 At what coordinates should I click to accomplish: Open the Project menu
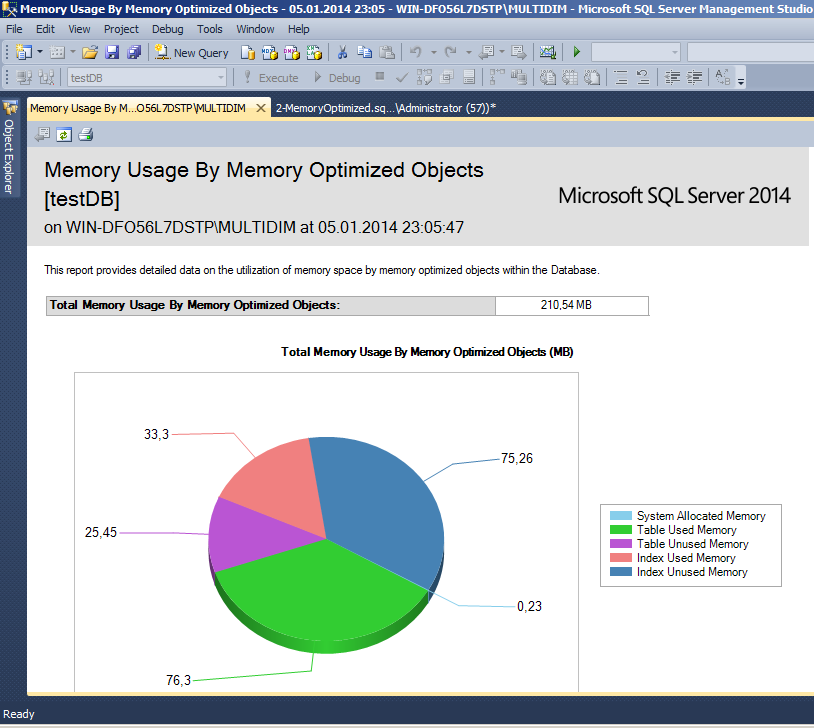click(121, 29)
